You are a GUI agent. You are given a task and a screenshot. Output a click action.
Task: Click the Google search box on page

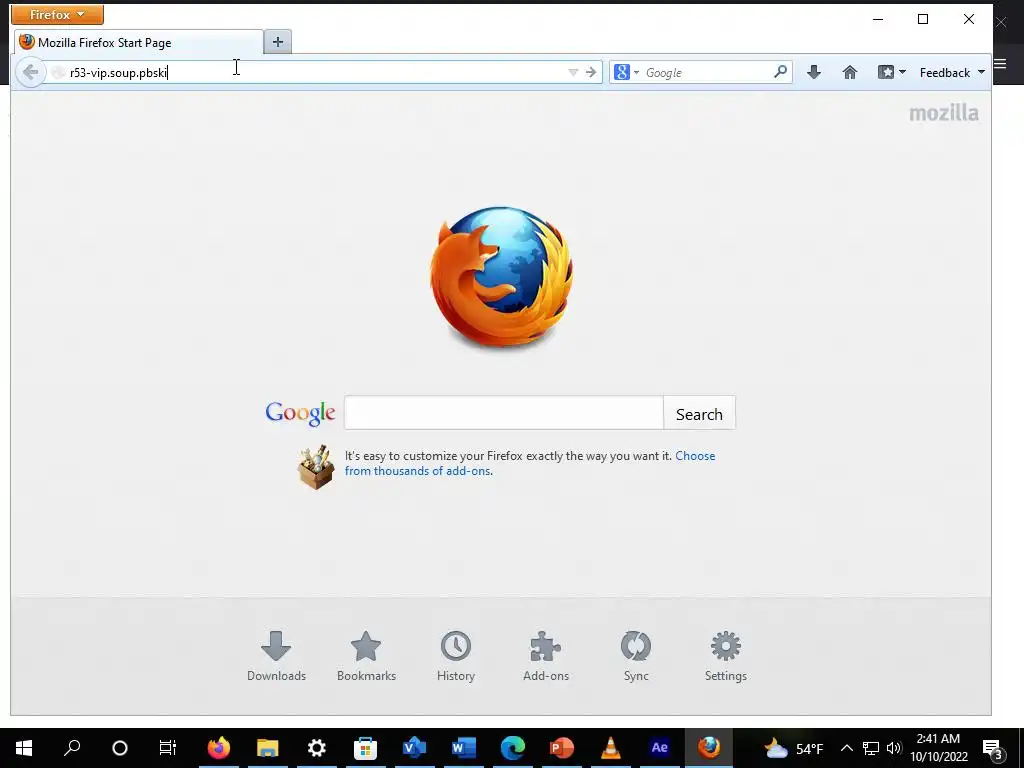coord(504,413)
